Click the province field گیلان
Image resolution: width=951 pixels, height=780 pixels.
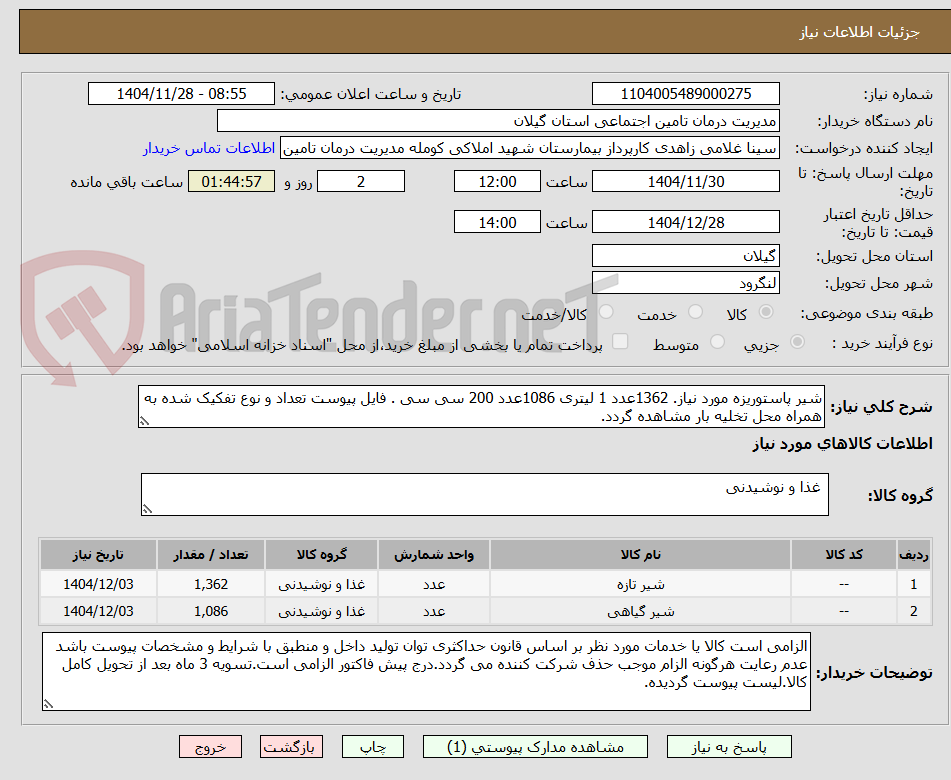(x=685, y=256)
